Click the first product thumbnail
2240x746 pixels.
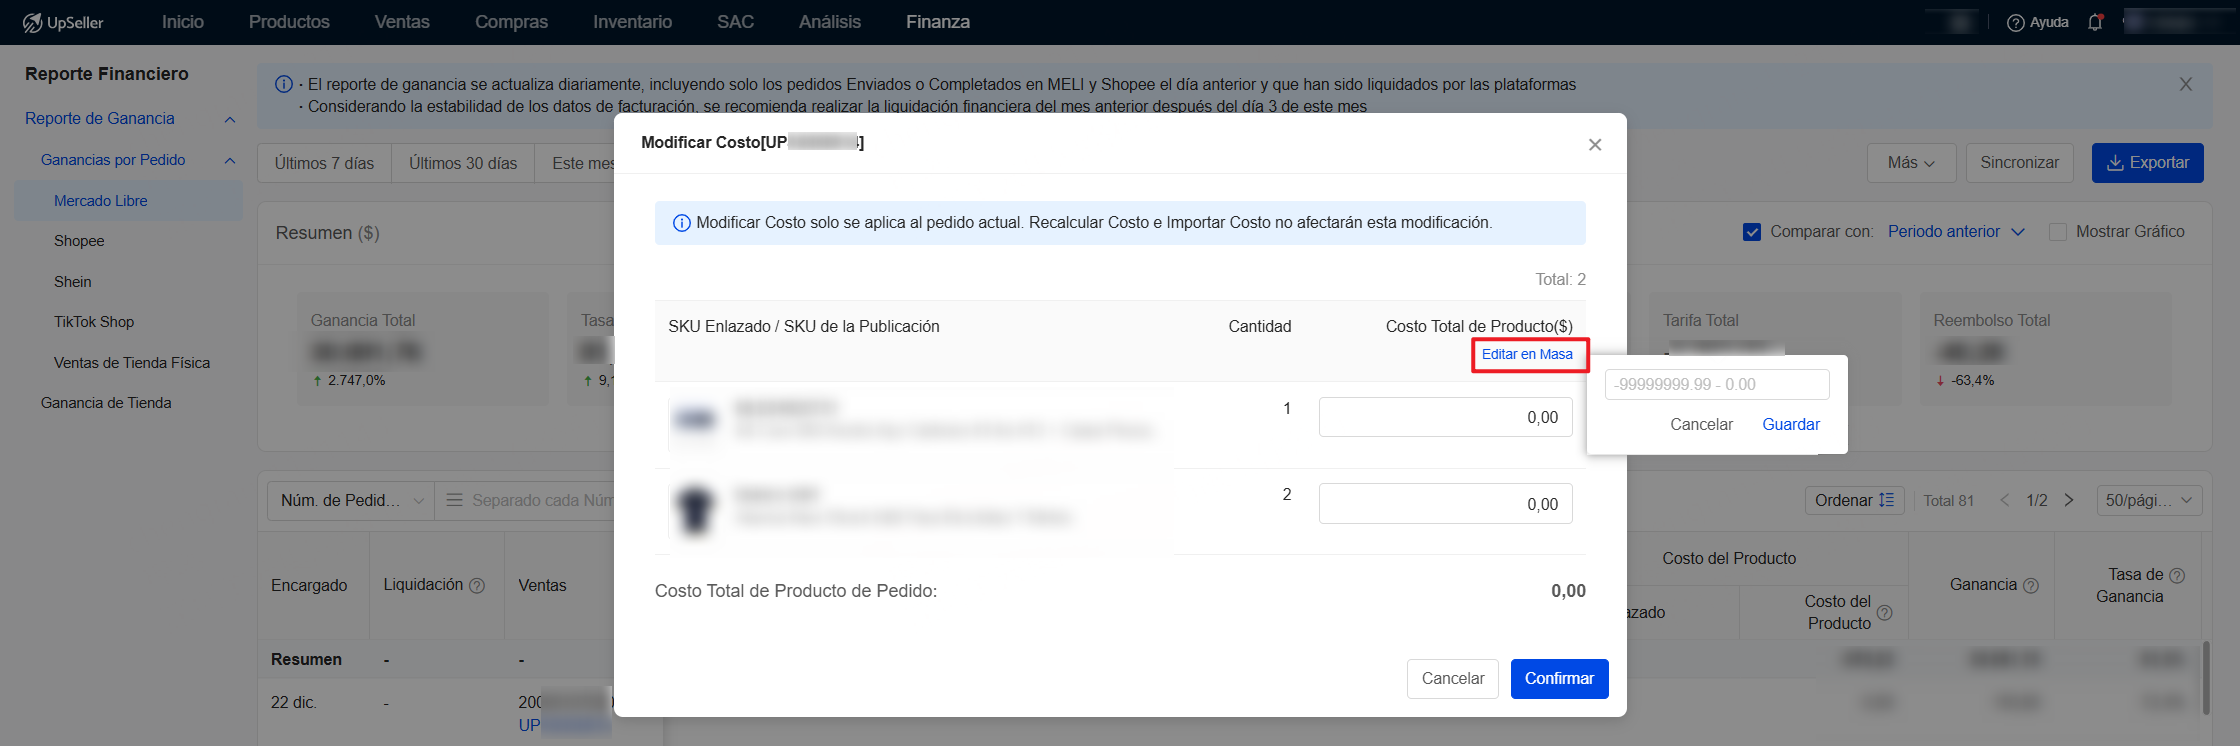coord(695,420)
